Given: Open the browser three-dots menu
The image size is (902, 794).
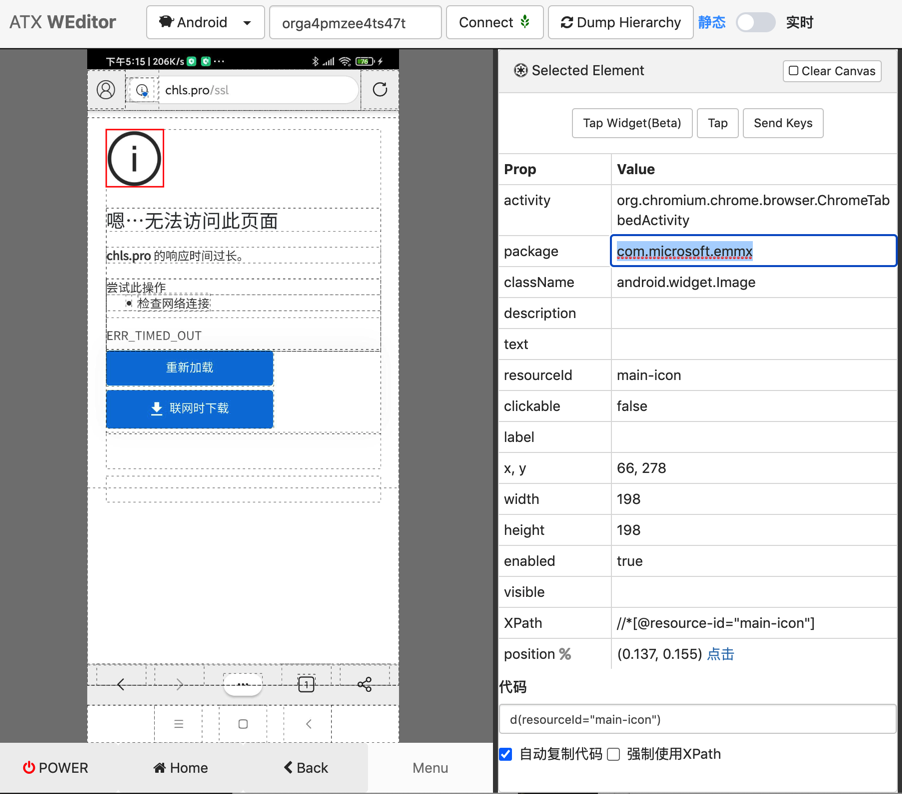Looking at the screenshot, I should [x=243, y=684].
